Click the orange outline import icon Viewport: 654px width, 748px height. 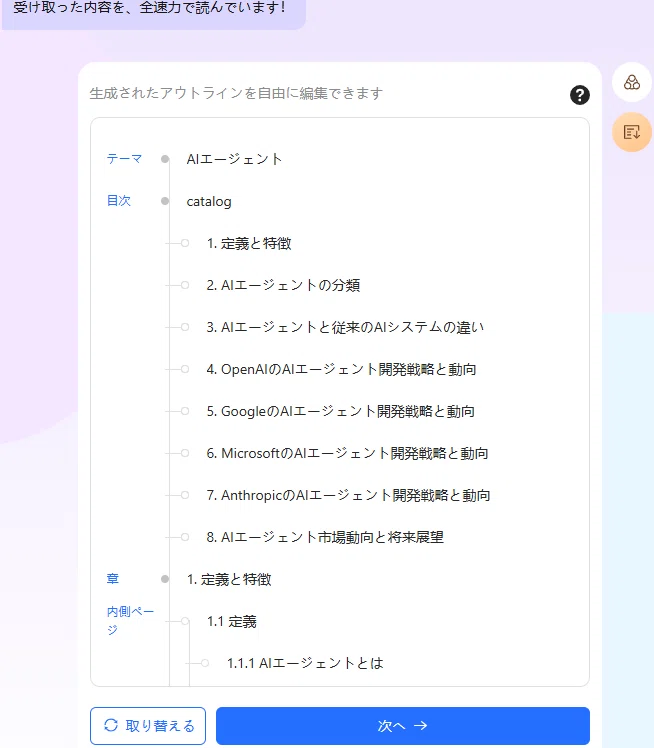[632, 132]
